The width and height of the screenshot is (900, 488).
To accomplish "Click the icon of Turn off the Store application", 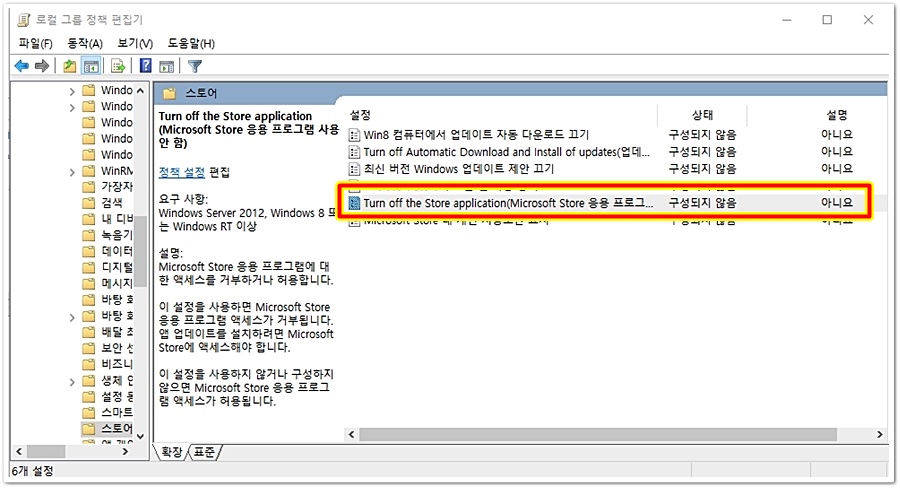I will tap(354, 203).
